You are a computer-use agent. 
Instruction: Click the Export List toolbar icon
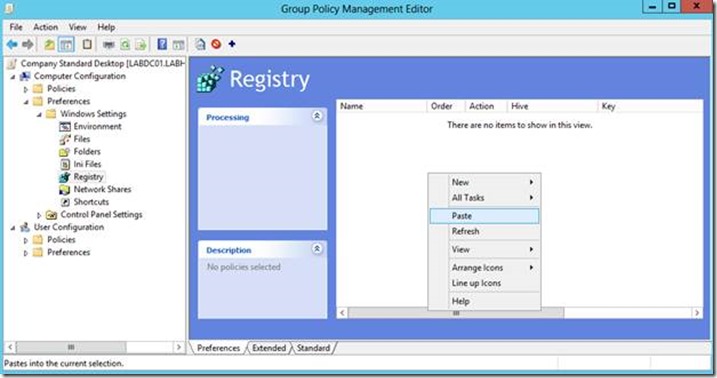(x=141, y=44)
